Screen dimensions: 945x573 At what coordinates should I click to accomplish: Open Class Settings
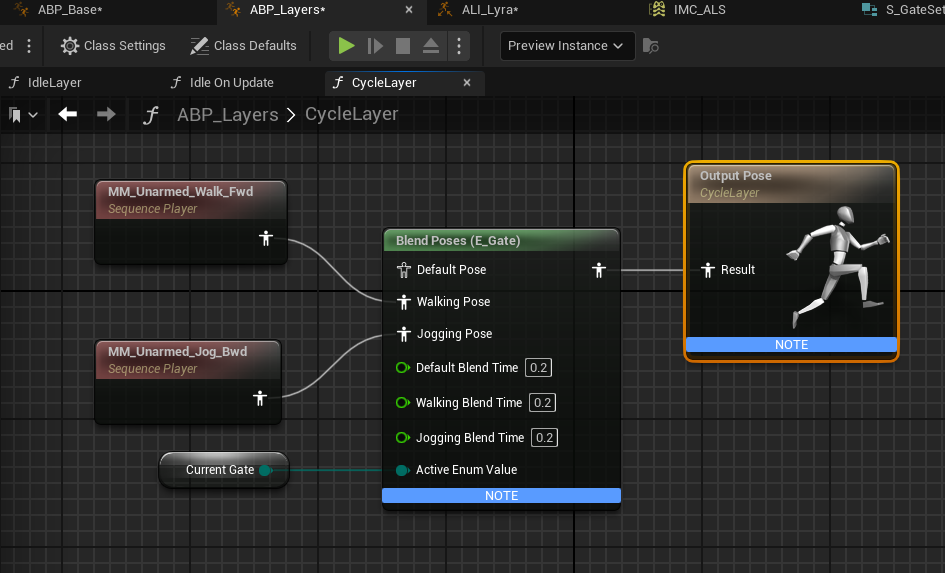[x=113, y=46]
